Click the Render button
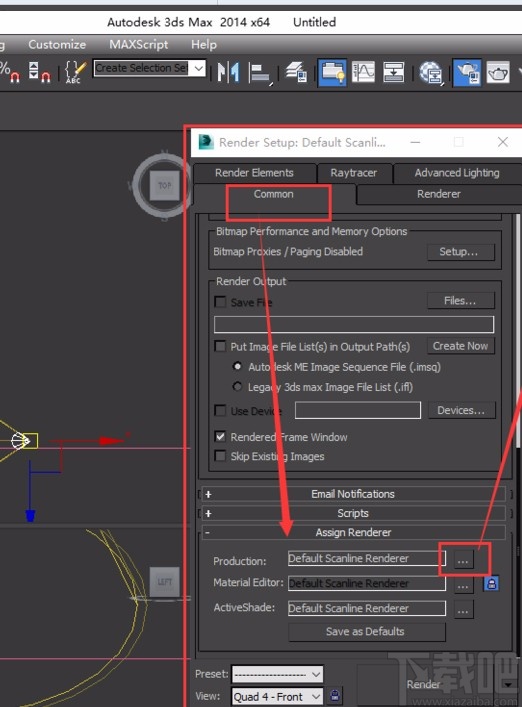This screenshot has height=707, width=522. point(423,684)
